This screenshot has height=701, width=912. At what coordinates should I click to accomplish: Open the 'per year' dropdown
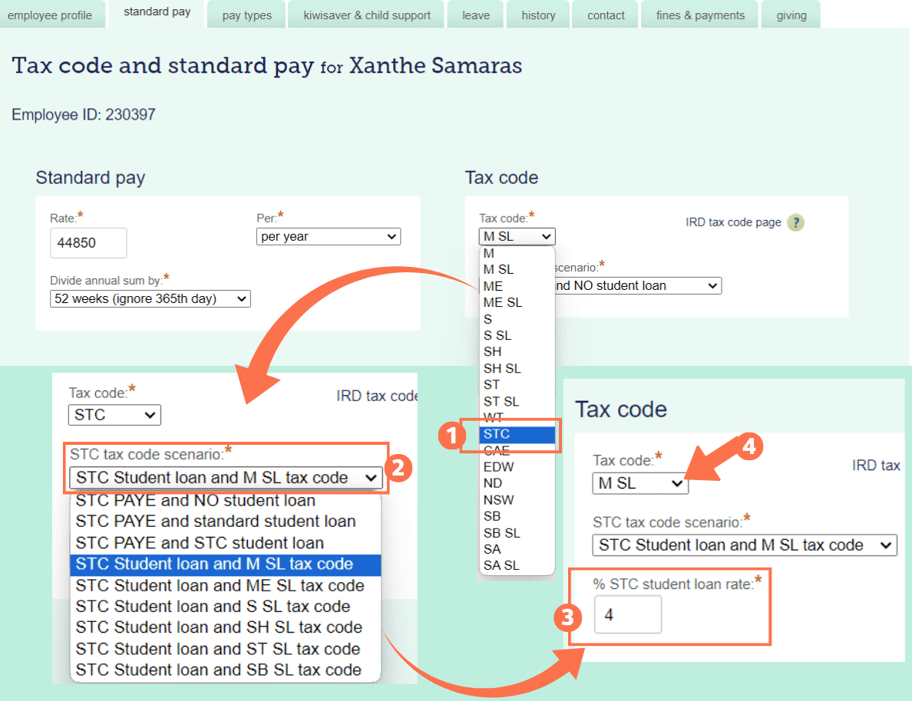click(328, 236)
